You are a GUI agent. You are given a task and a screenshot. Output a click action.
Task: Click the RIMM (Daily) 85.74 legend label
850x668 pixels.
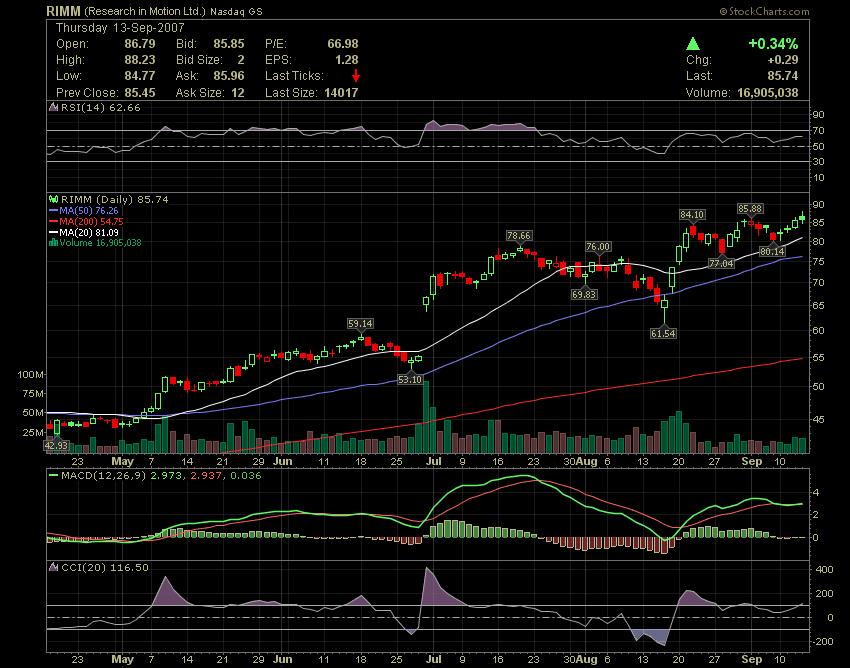(114, 200)
